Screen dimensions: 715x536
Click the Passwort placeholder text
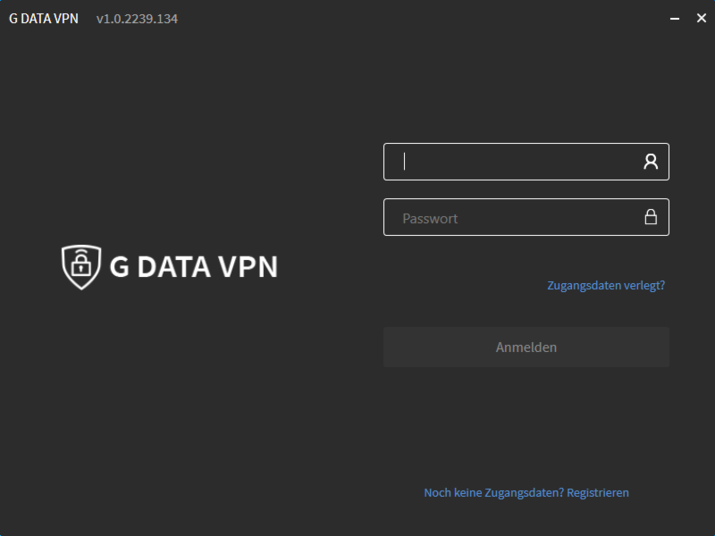coord(430,219)
